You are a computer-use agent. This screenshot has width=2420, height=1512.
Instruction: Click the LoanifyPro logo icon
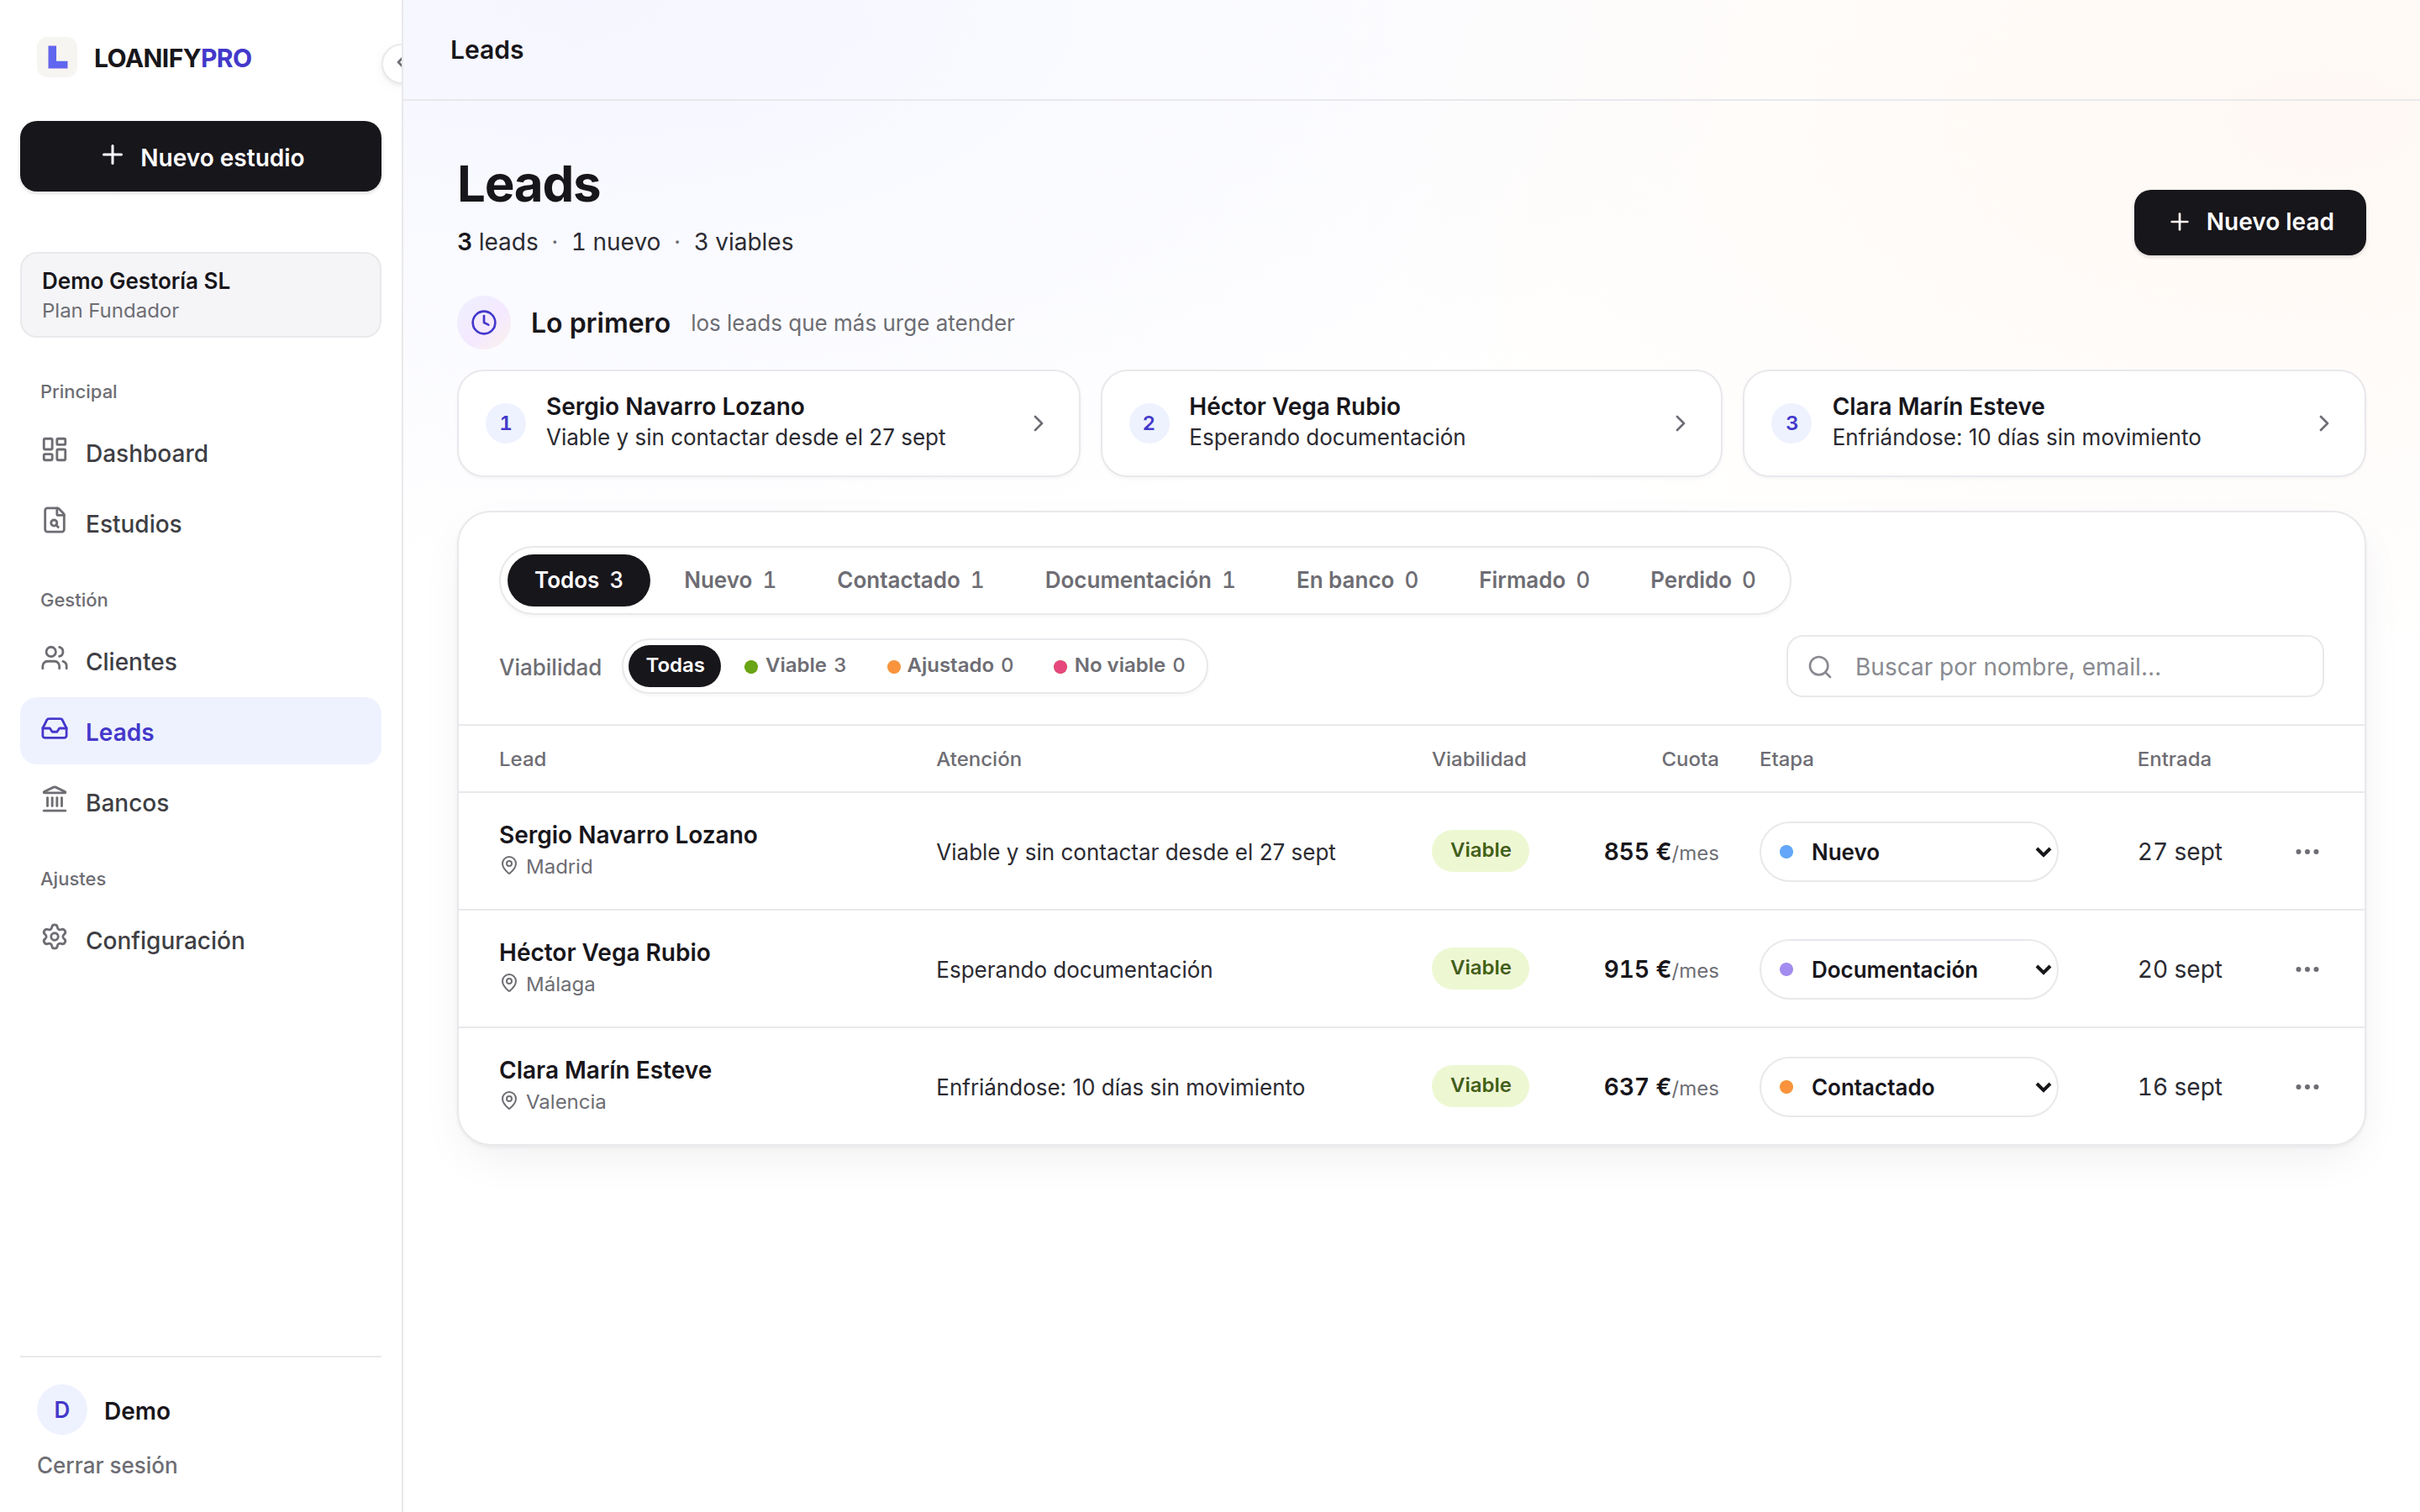pos(57,57)
